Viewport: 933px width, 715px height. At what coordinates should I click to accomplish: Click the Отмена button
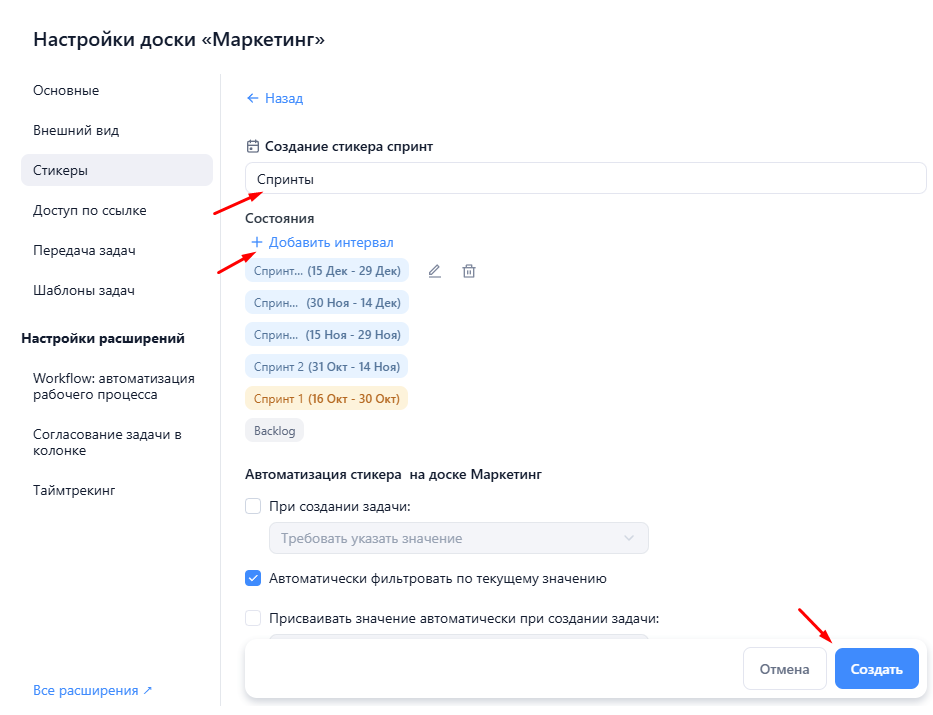click(x=784, y=669)
